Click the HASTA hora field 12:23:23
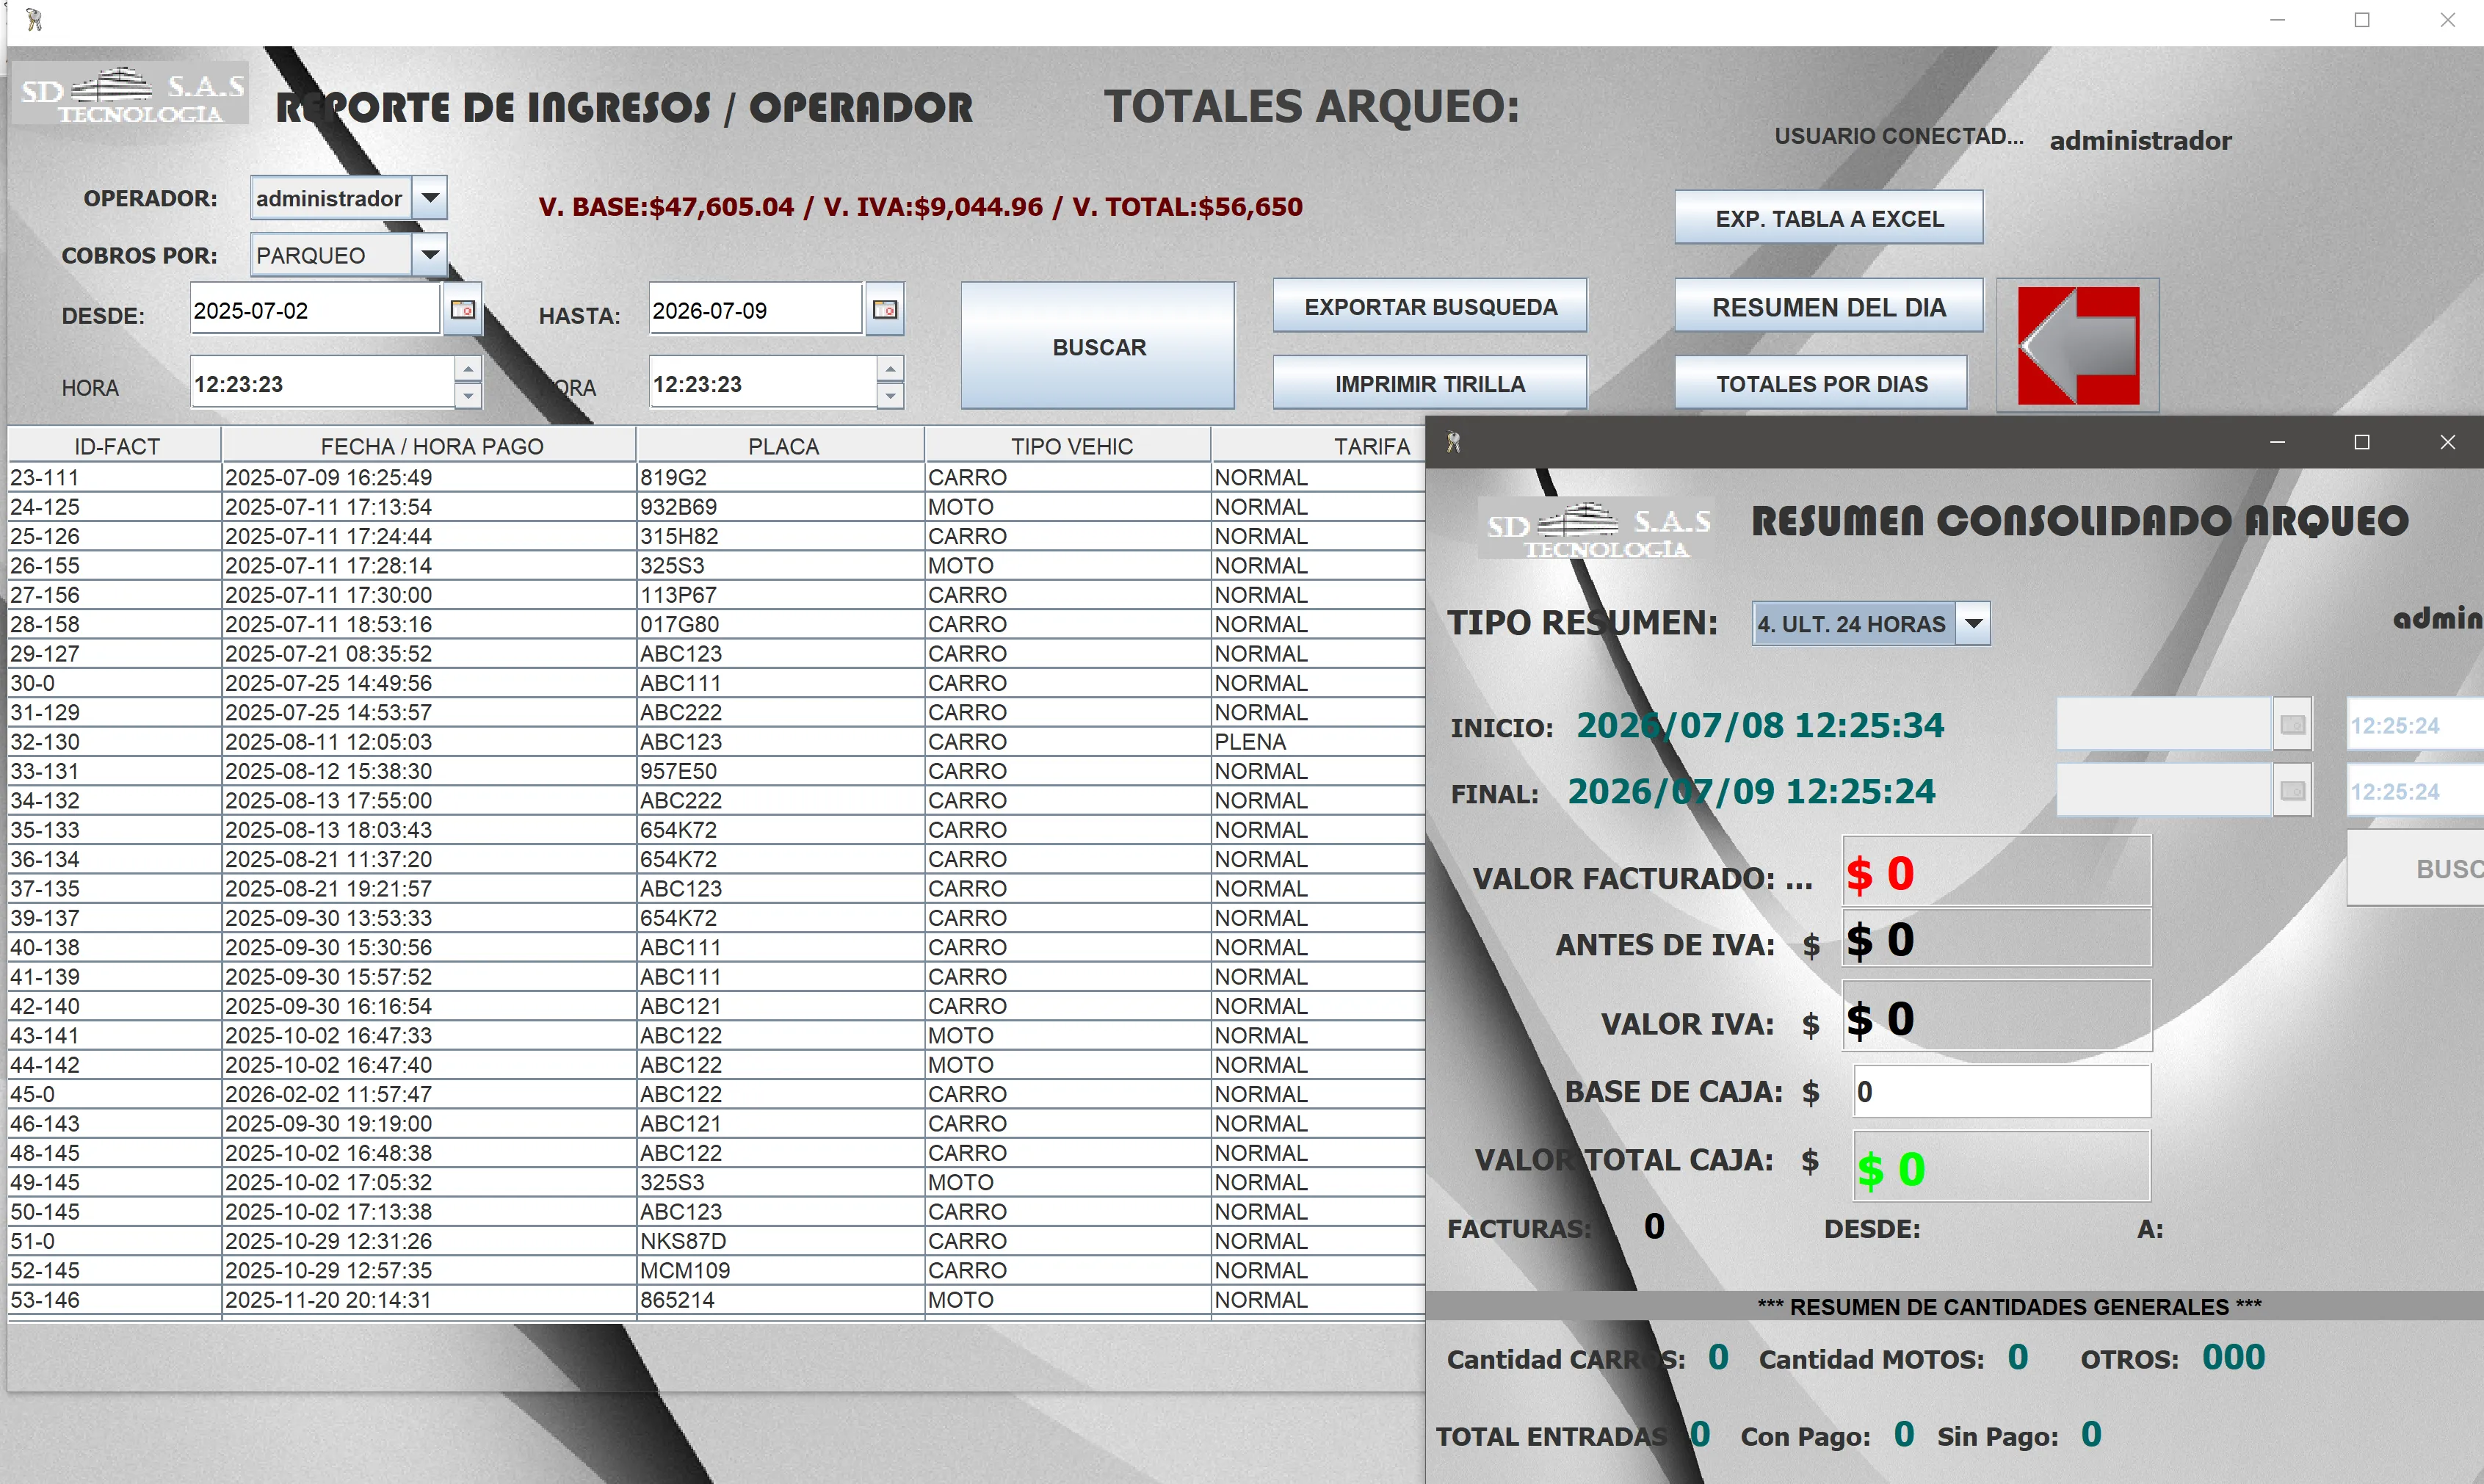The height and width of the screenshot is (1484, 2484). click(762, 383)
